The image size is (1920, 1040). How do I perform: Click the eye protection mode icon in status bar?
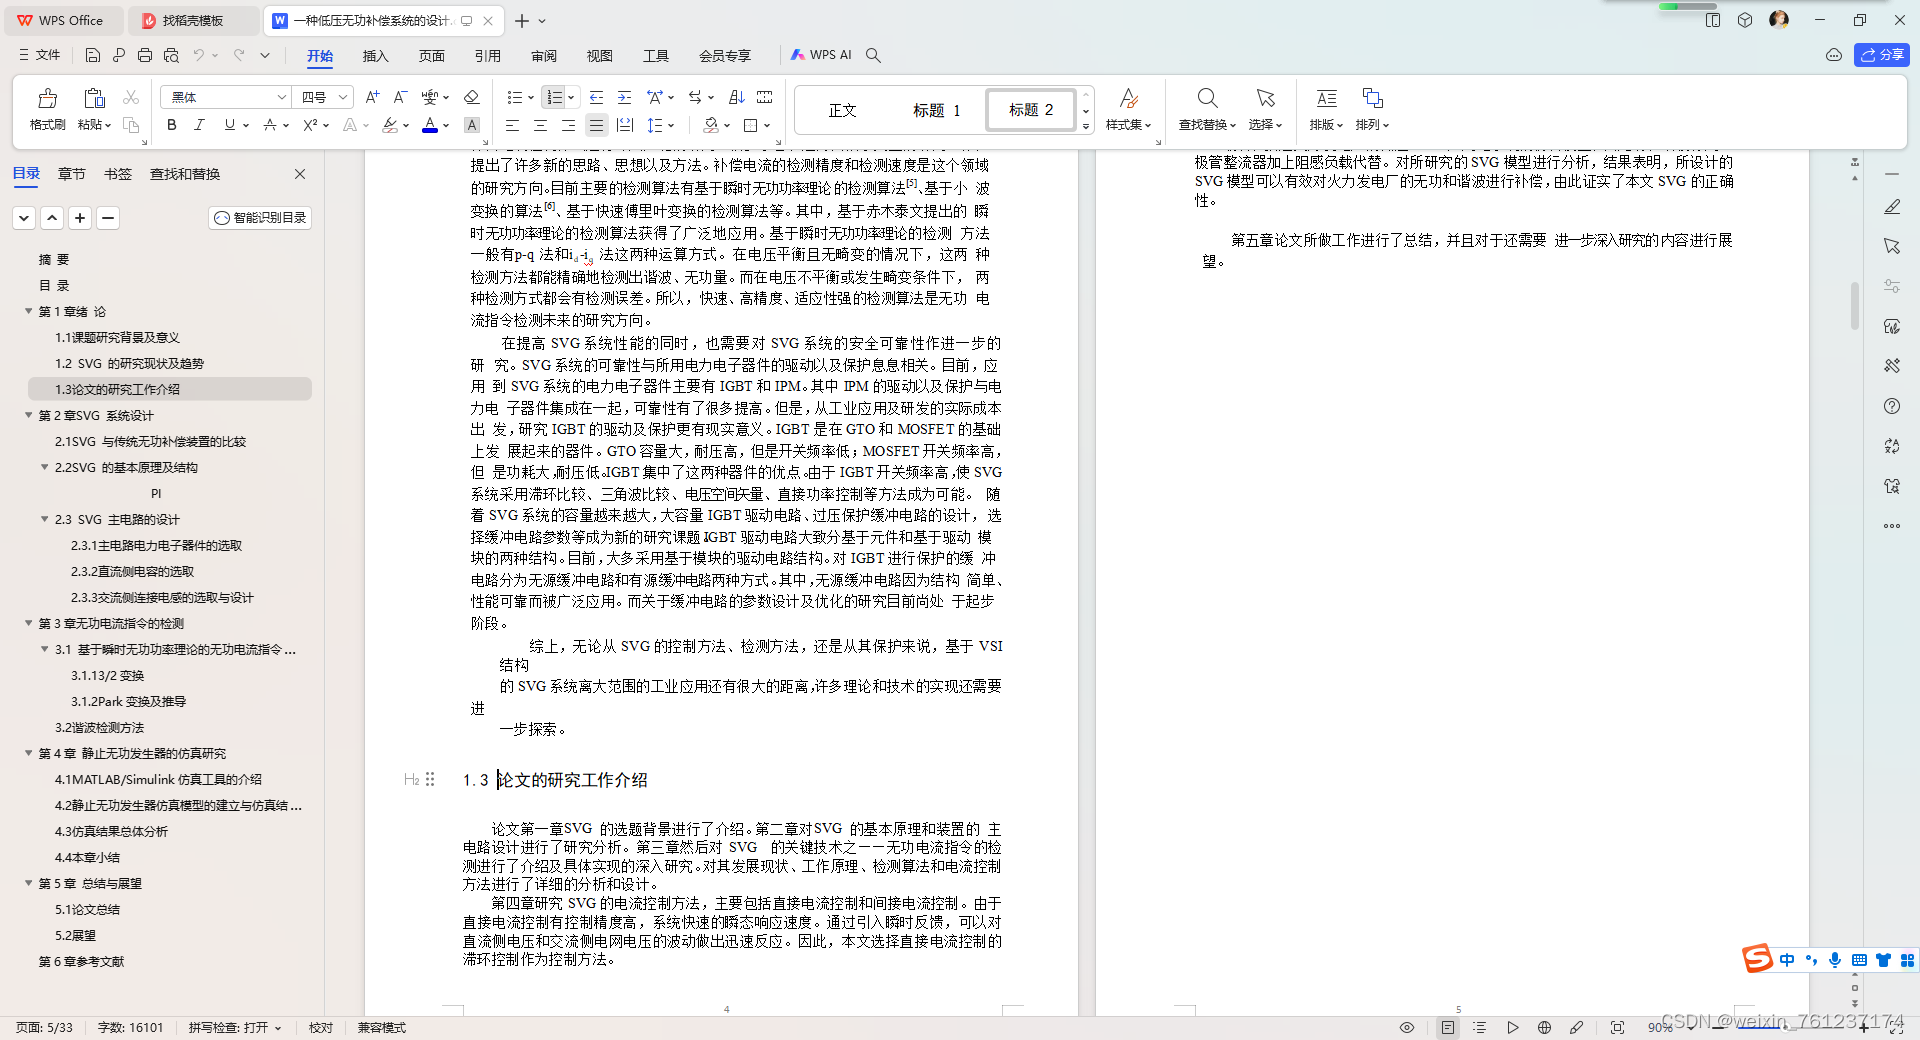pos(1407,1027)
